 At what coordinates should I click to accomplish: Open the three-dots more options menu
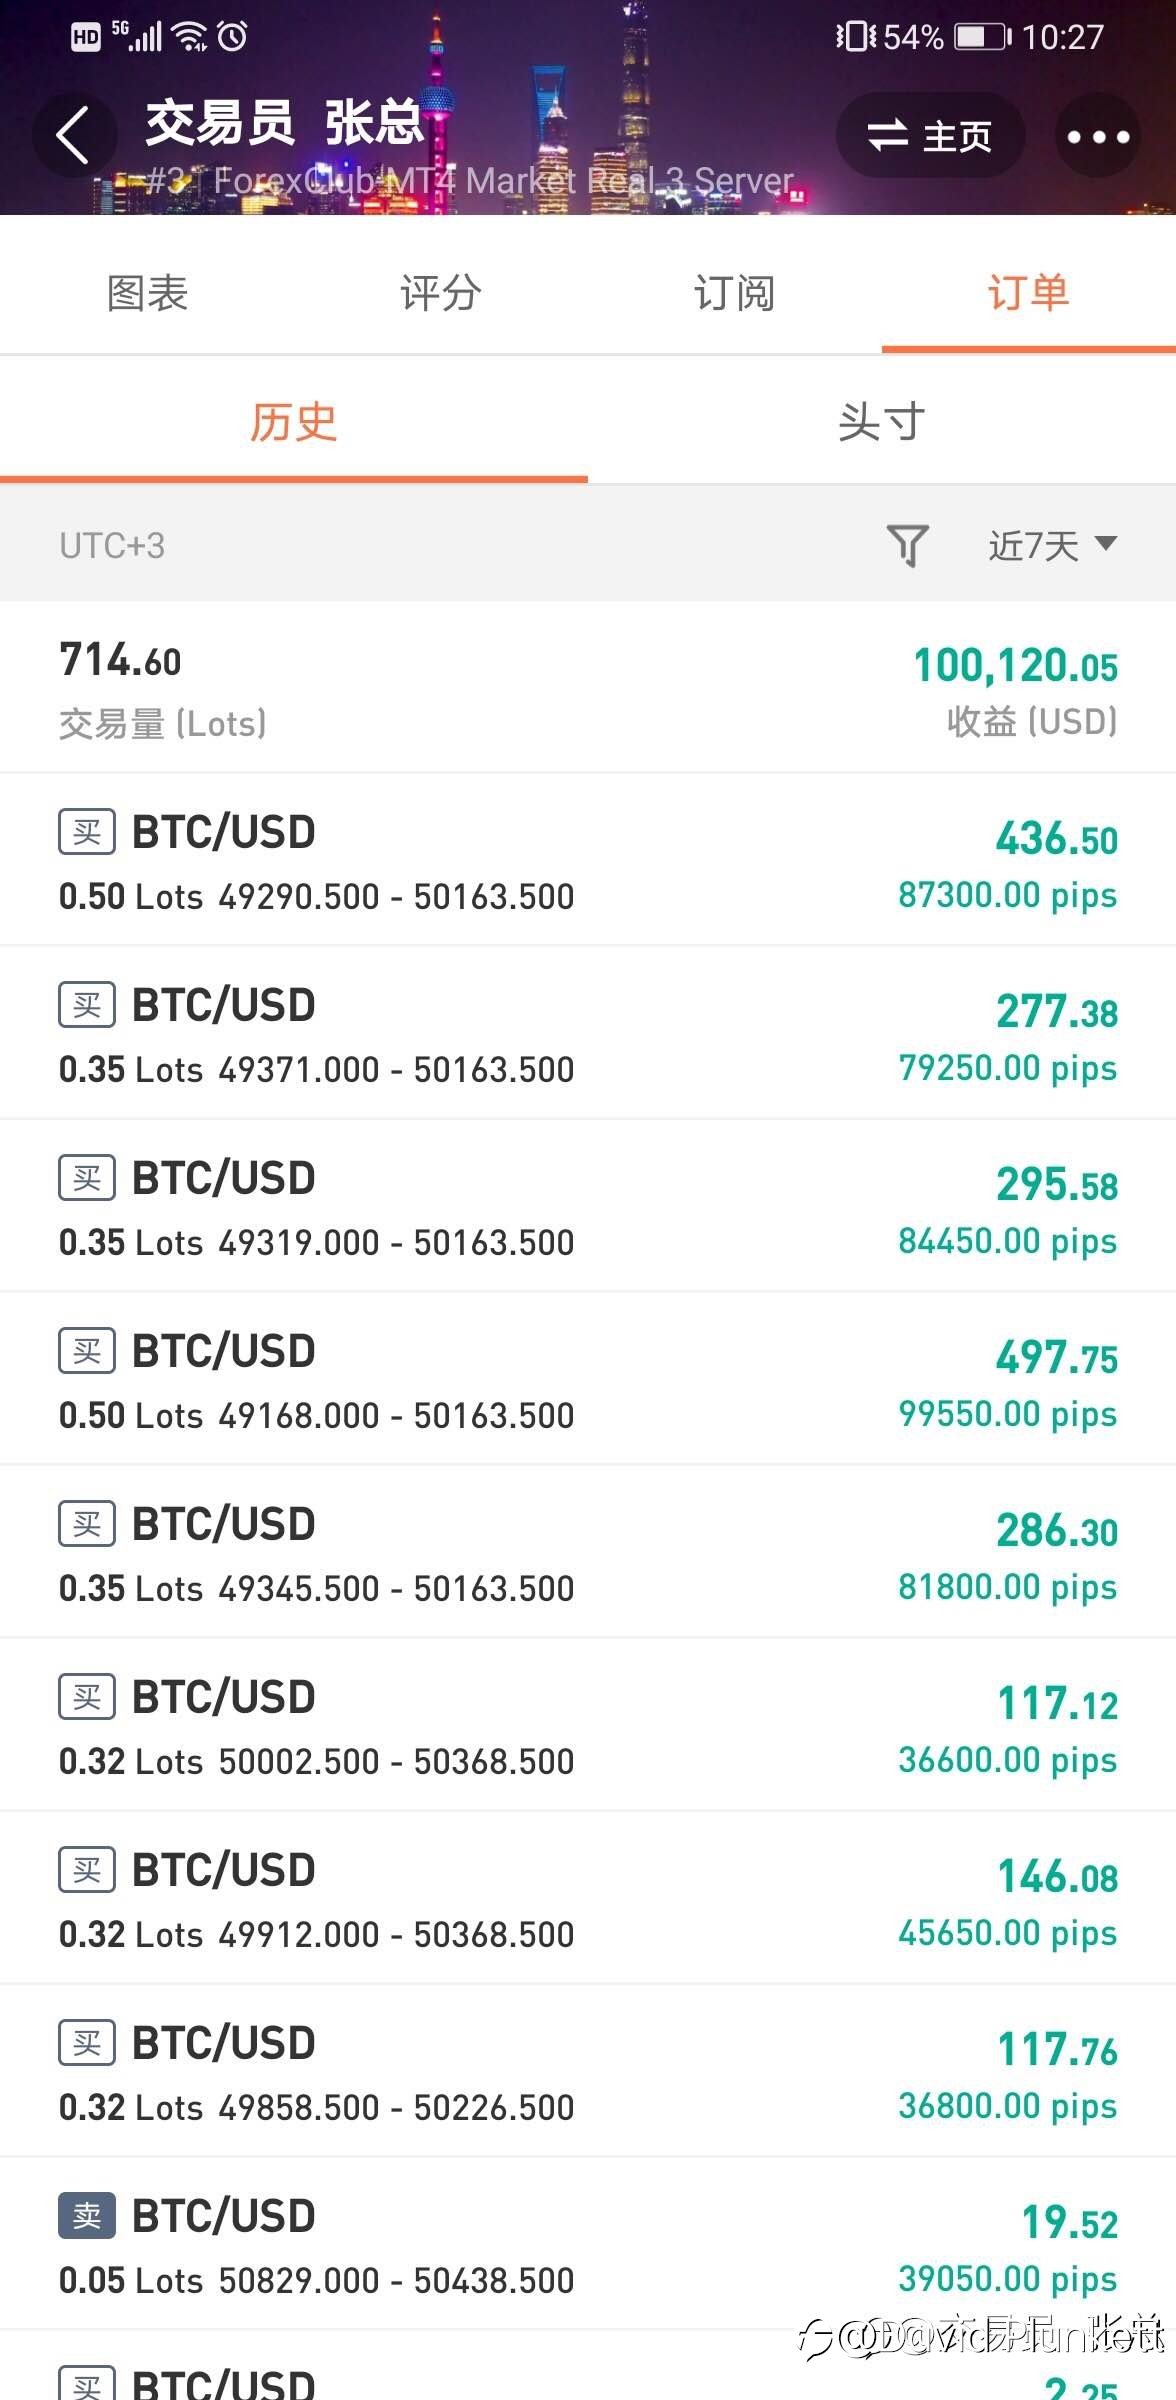pos(1098,136)
